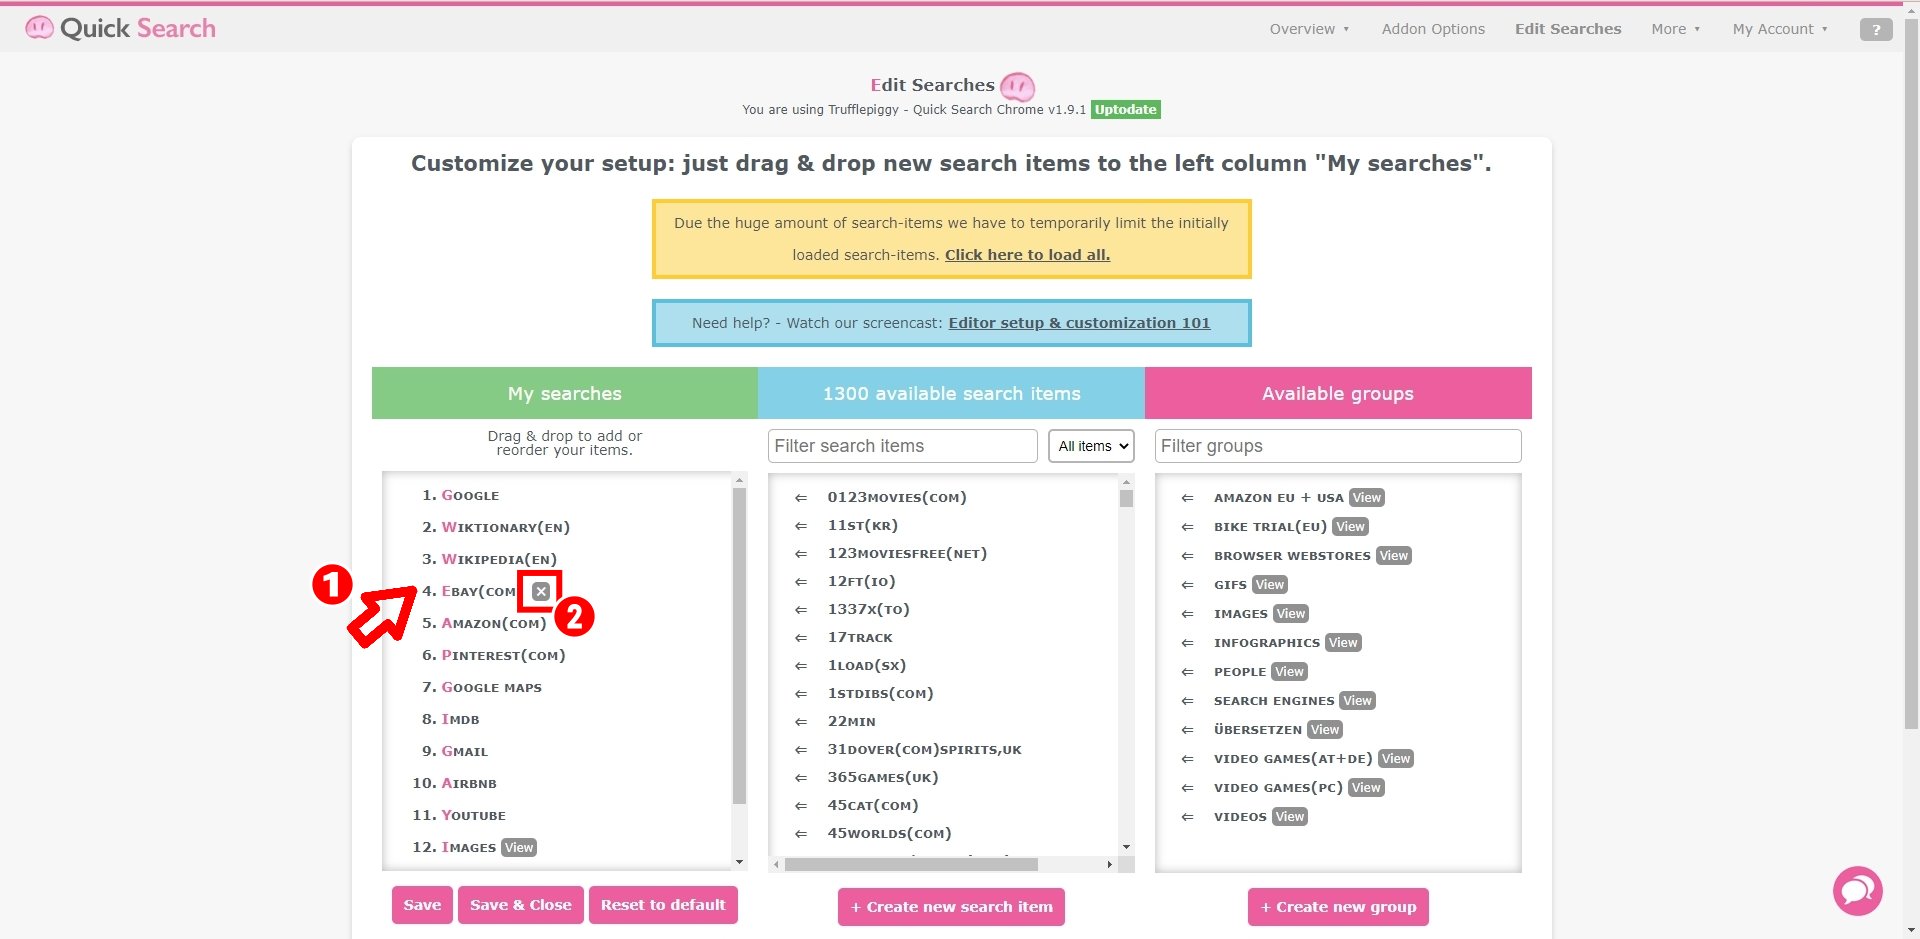Select 45worlds(com) item
Screen dimensions: 1920x939
click(889, 833)
